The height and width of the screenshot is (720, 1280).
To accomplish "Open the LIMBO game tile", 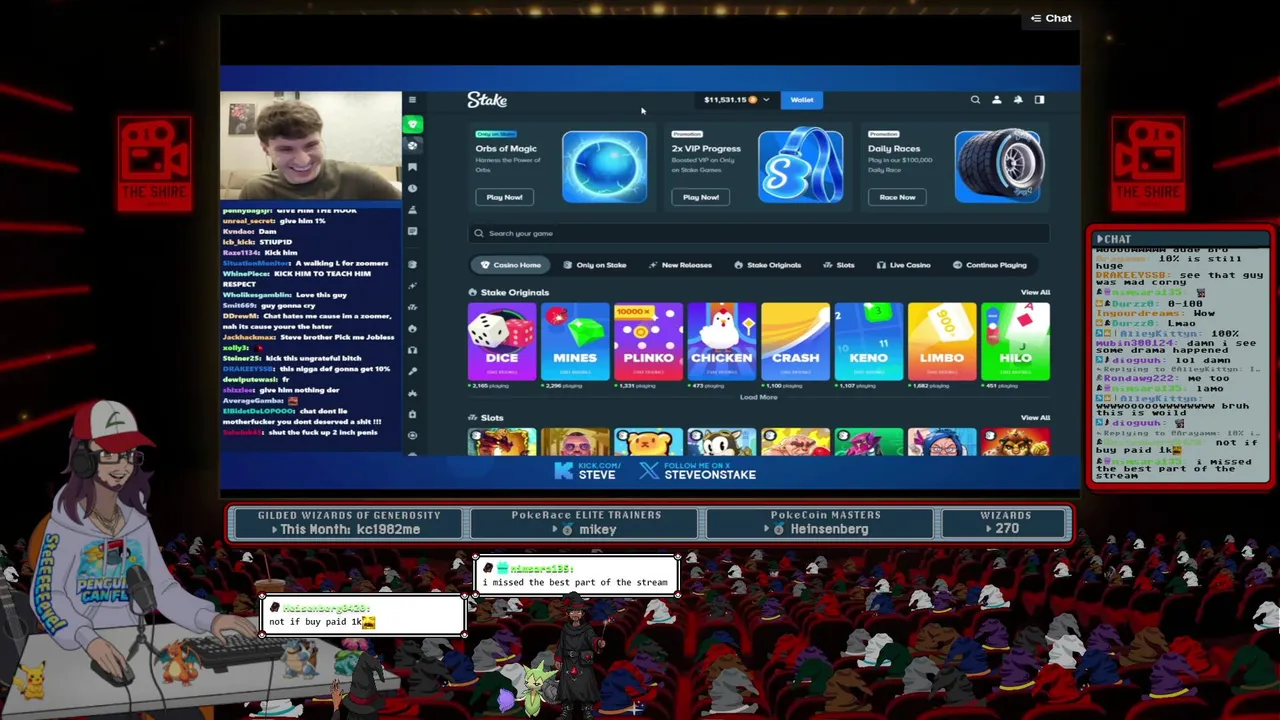I will (942, 341).
